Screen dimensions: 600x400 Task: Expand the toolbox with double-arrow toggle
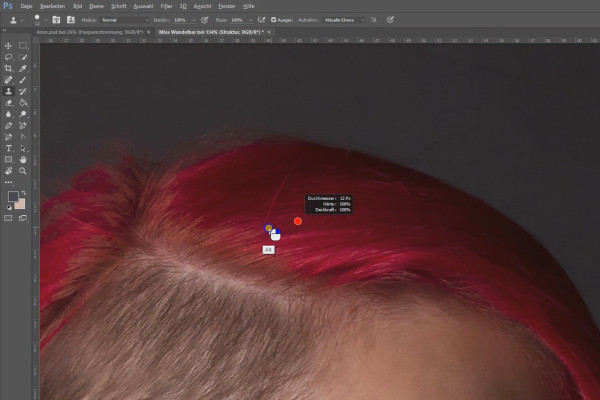pyautogui.click(x=5, y=30)
